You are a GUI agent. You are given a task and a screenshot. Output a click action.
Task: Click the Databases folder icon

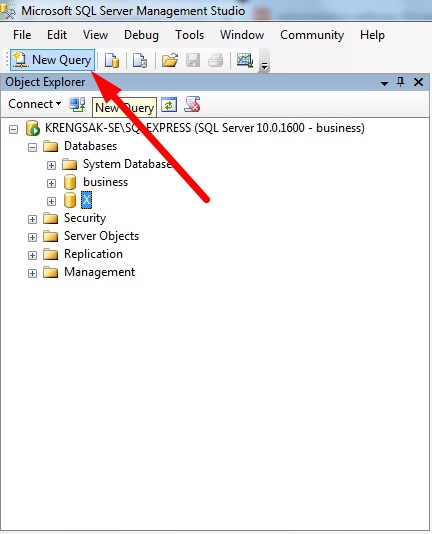point(51,146)
